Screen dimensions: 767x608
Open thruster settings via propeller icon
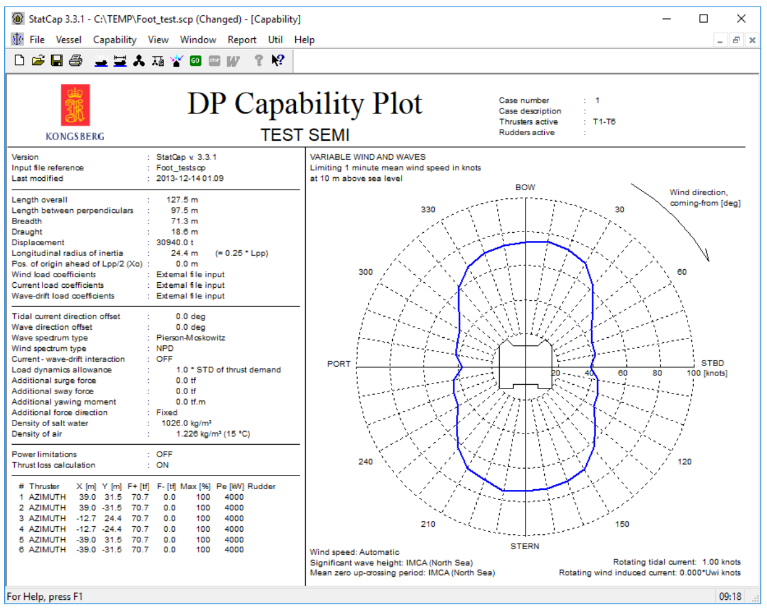tap(139, 61)
